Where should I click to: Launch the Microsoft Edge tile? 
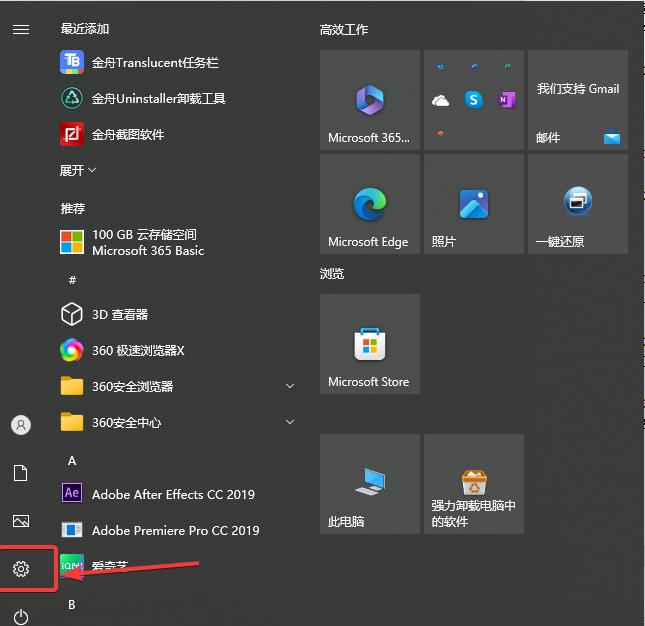click(x=370, y=204)
